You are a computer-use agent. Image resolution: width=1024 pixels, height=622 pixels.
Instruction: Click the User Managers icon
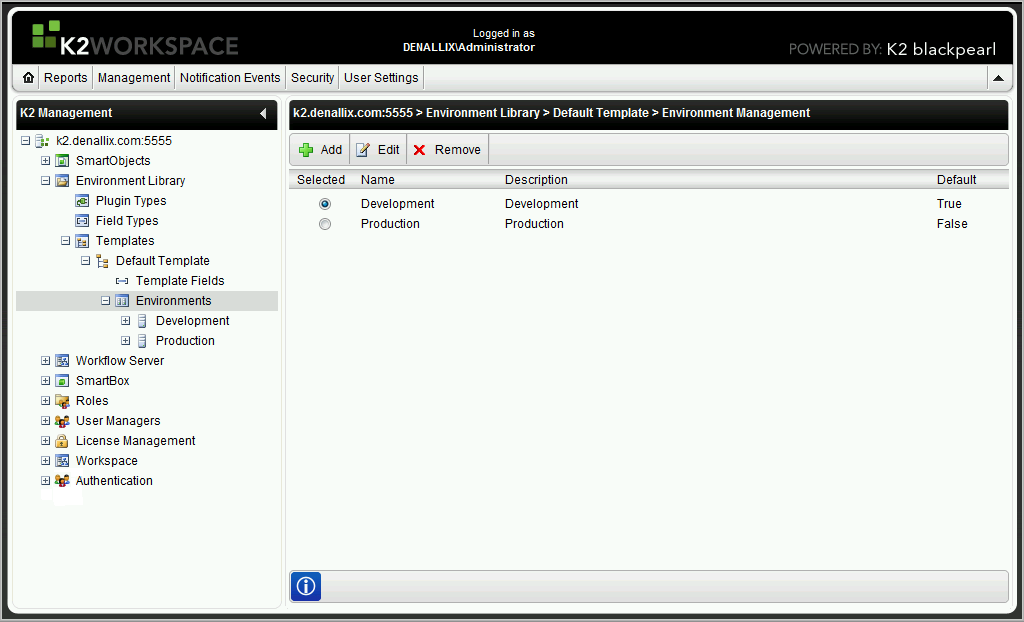(62, 421)
